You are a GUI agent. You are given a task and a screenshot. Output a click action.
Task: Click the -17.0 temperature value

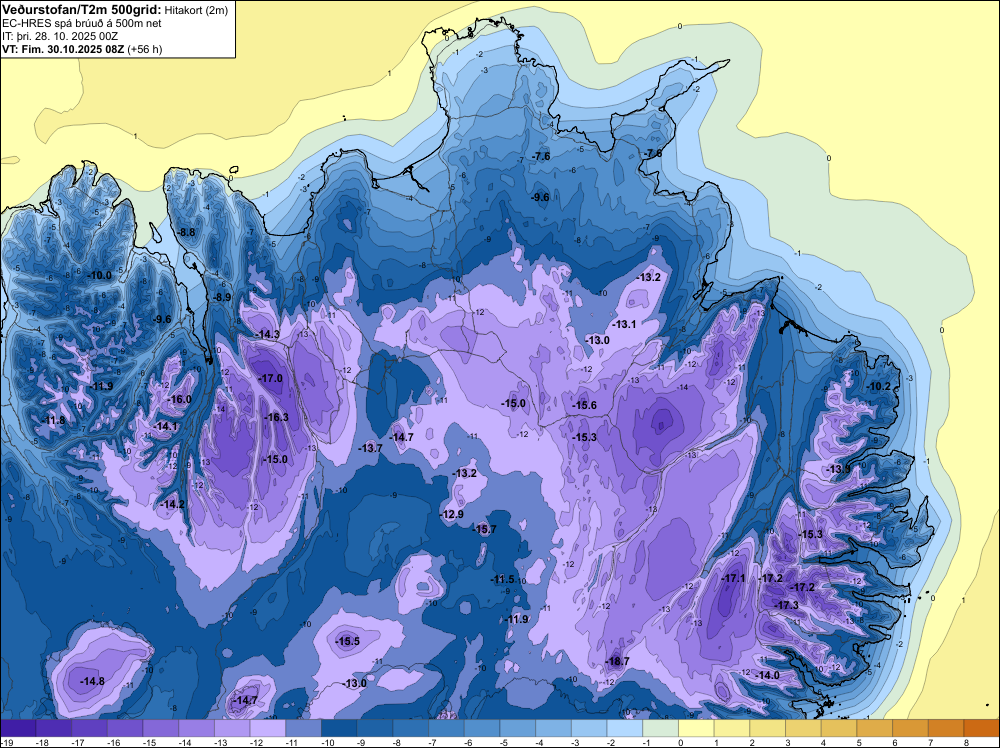pos(270,378)
